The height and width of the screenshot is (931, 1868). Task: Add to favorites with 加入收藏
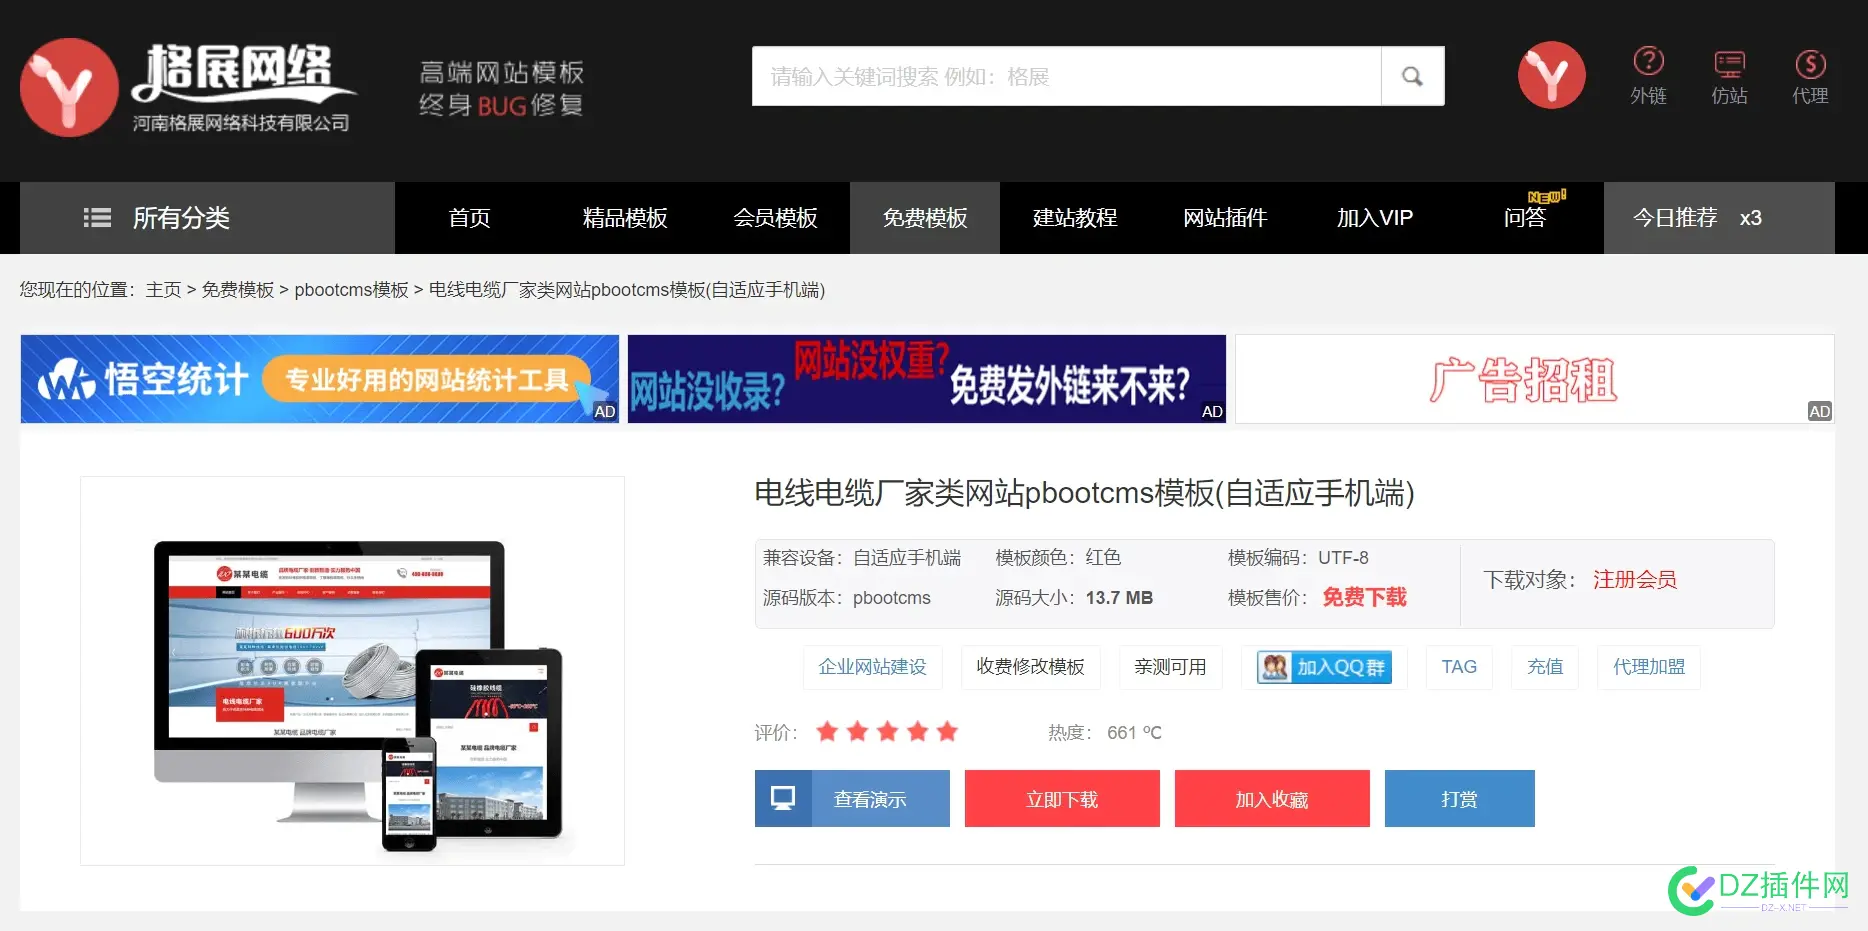[1272, 799]
